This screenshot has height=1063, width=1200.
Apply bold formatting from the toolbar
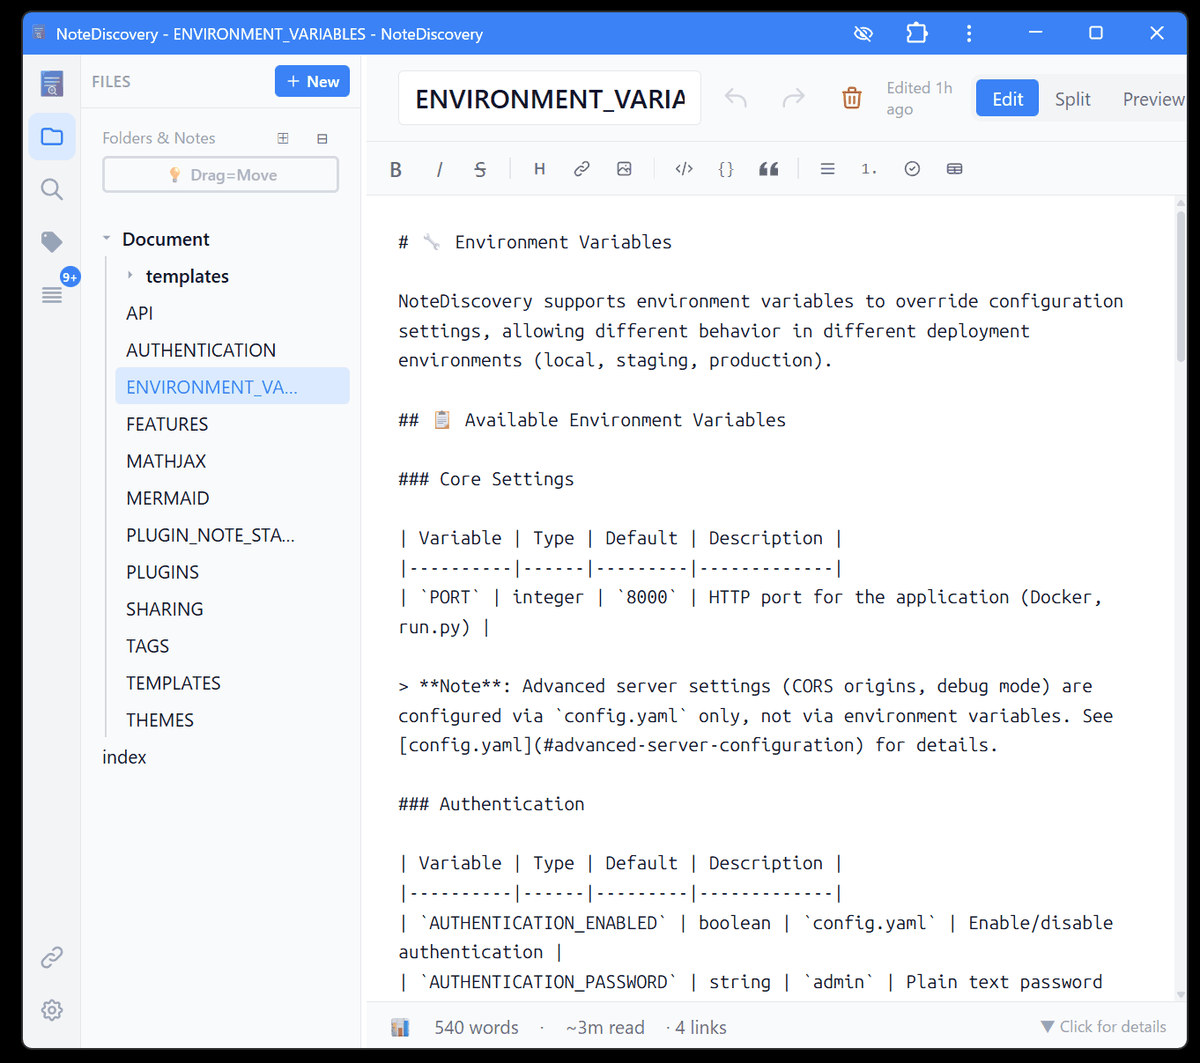point(396,169)
